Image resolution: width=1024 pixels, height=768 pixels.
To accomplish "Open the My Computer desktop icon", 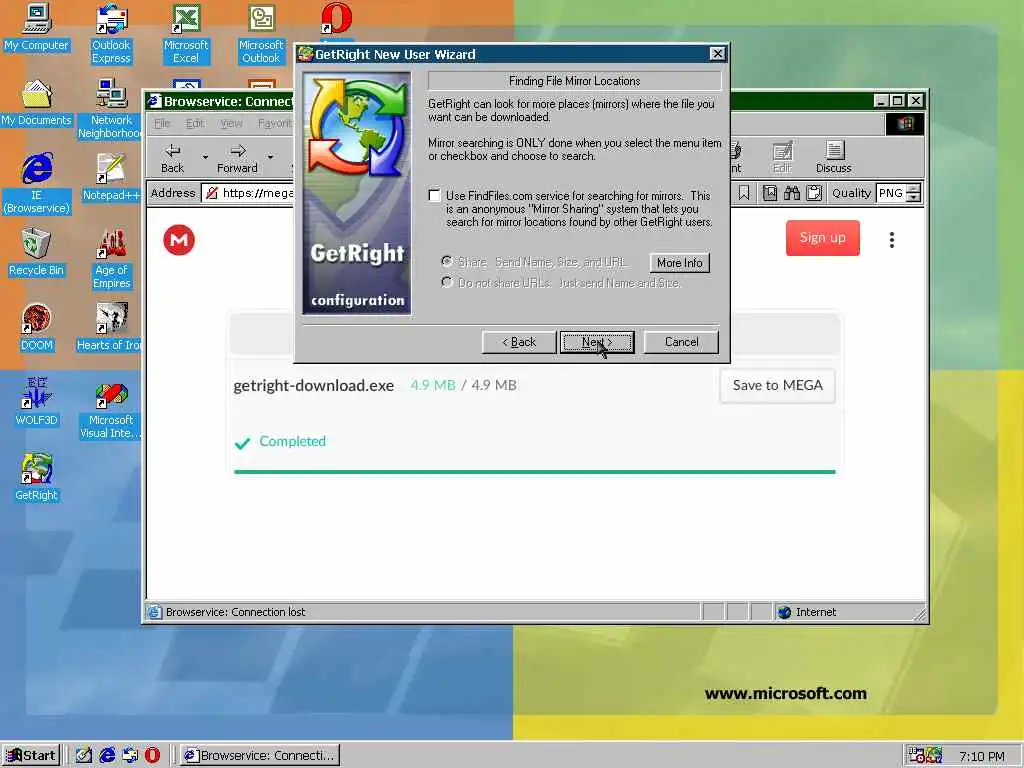I will (x=36, y=29).
